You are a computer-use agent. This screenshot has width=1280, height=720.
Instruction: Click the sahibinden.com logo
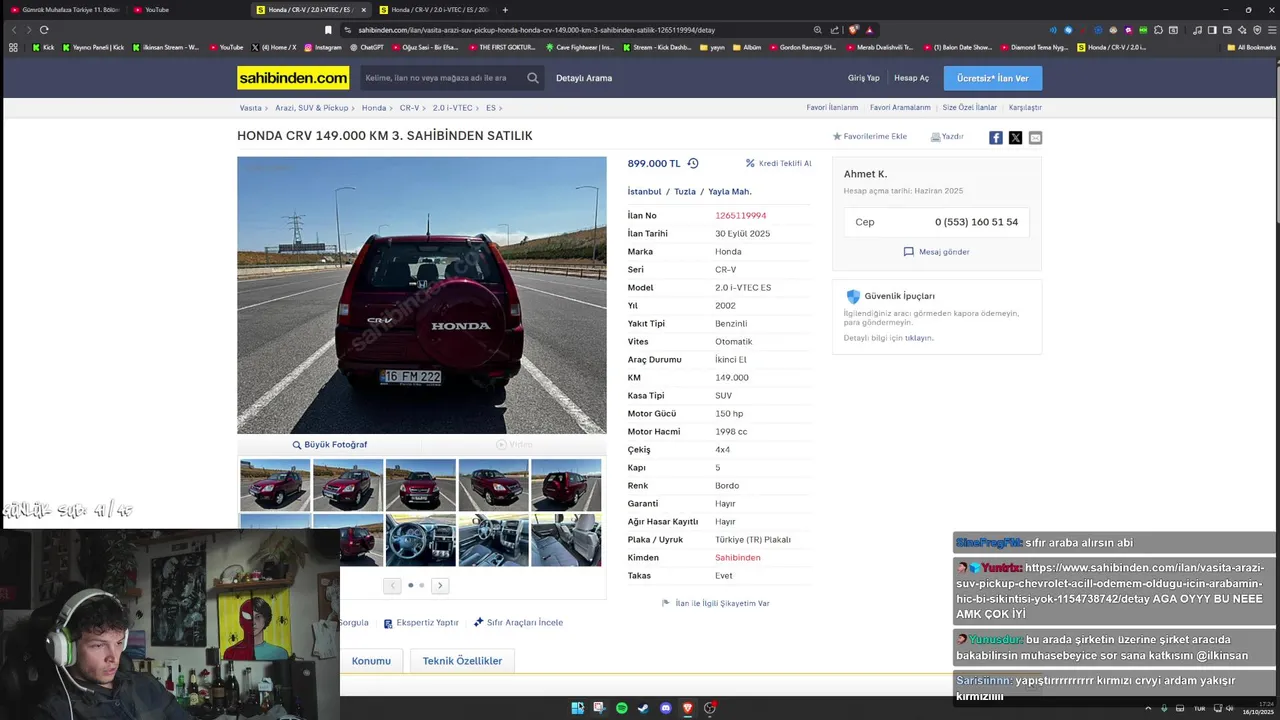click(293, 78)
